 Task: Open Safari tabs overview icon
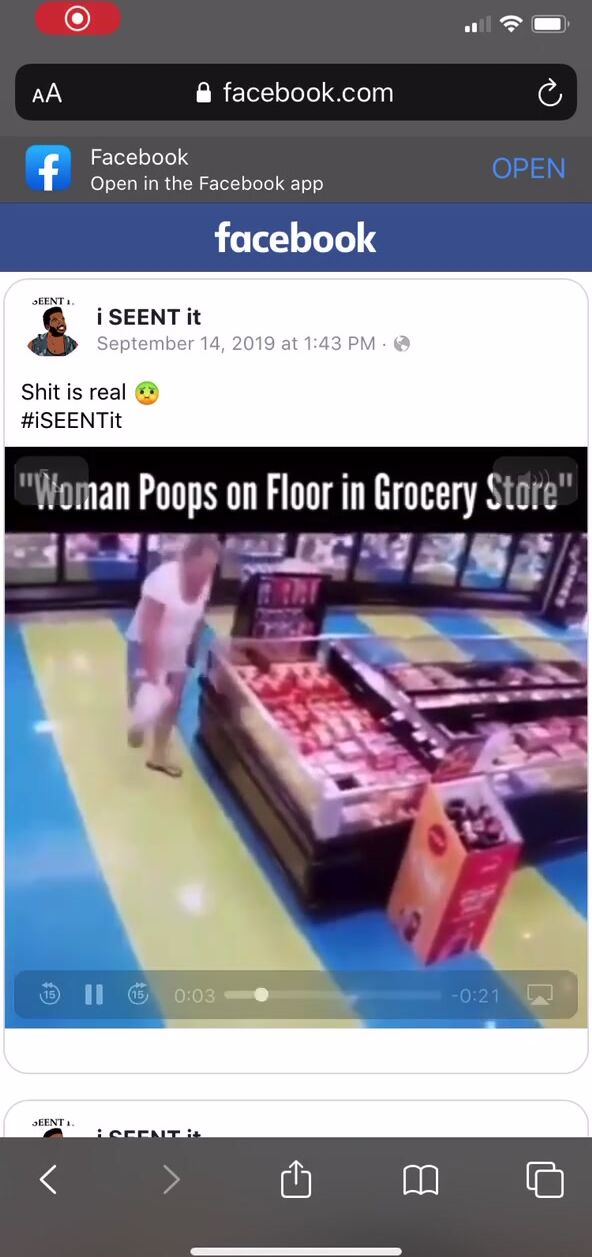545,1180
